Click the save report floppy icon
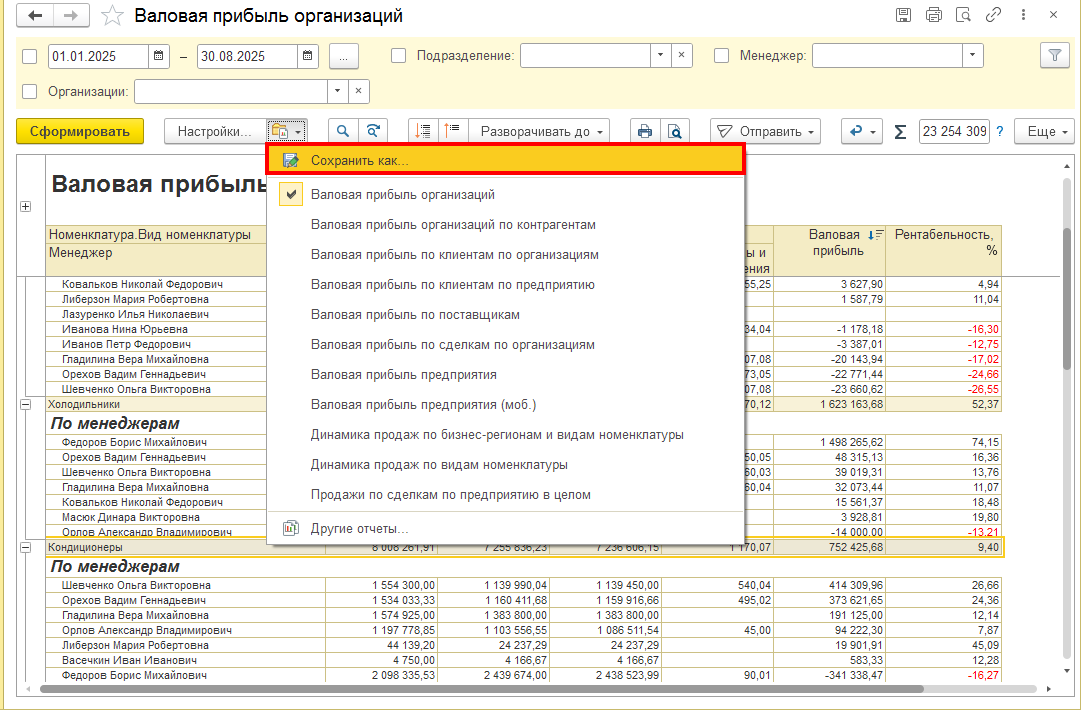 903,15
